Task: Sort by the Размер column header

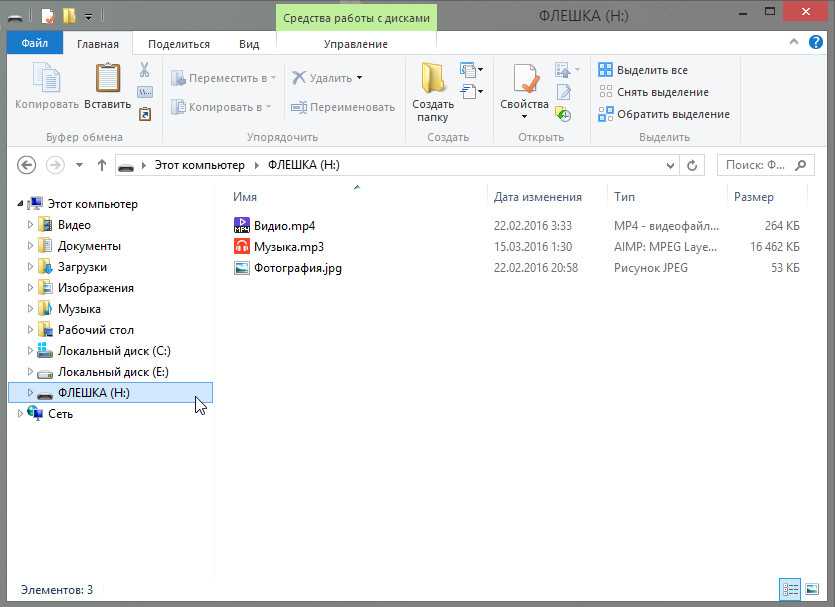Action: (754, 196)
